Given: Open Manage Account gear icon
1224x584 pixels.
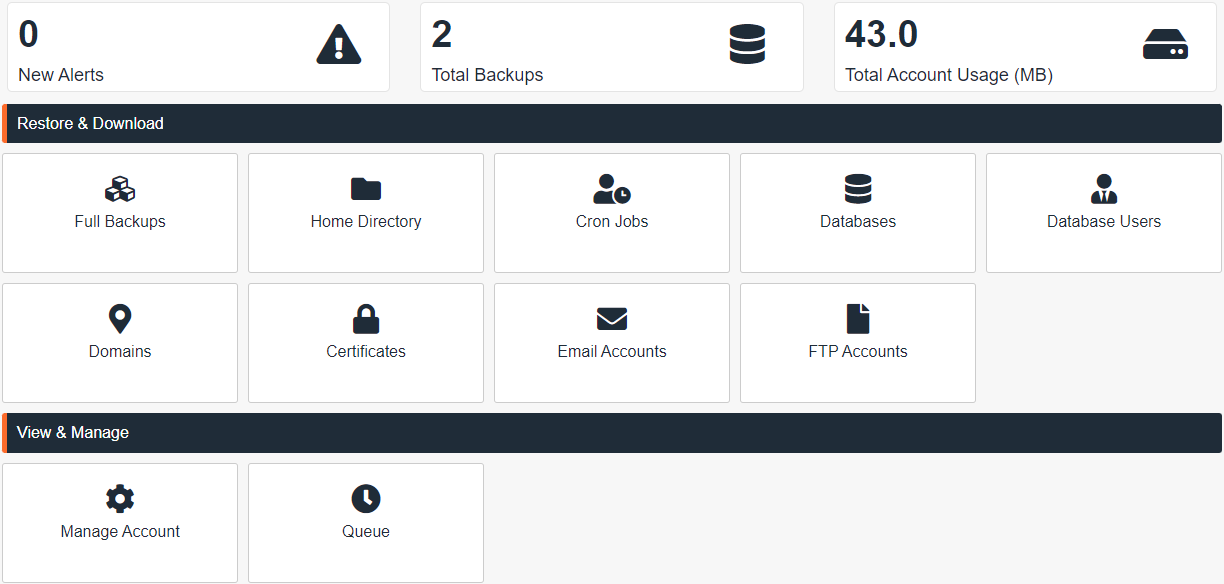Looking at the screenshot, I should [120, 499].
